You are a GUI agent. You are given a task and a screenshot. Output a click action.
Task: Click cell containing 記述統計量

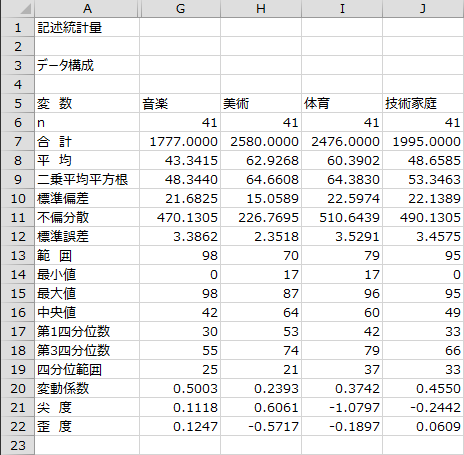87,27
